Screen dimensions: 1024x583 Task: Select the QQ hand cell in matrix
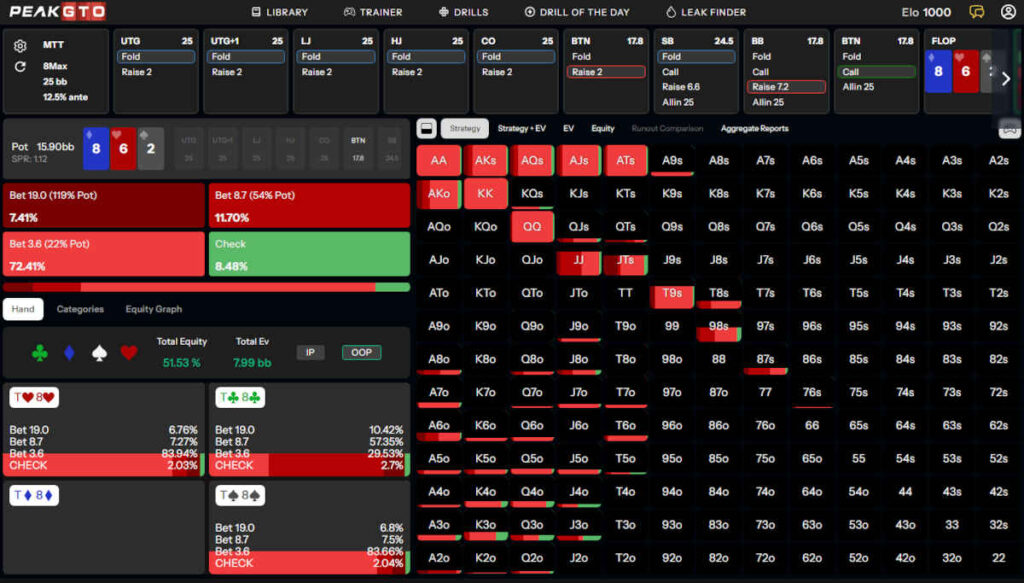point(532,226)
